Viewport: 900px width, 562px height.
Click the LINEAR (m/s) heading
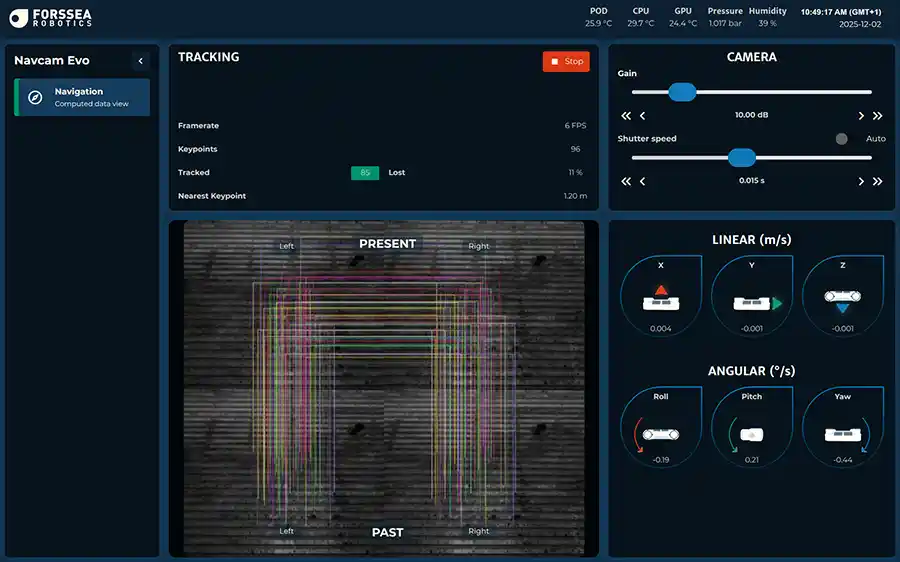pyautogui.click(x=751, y=240)
